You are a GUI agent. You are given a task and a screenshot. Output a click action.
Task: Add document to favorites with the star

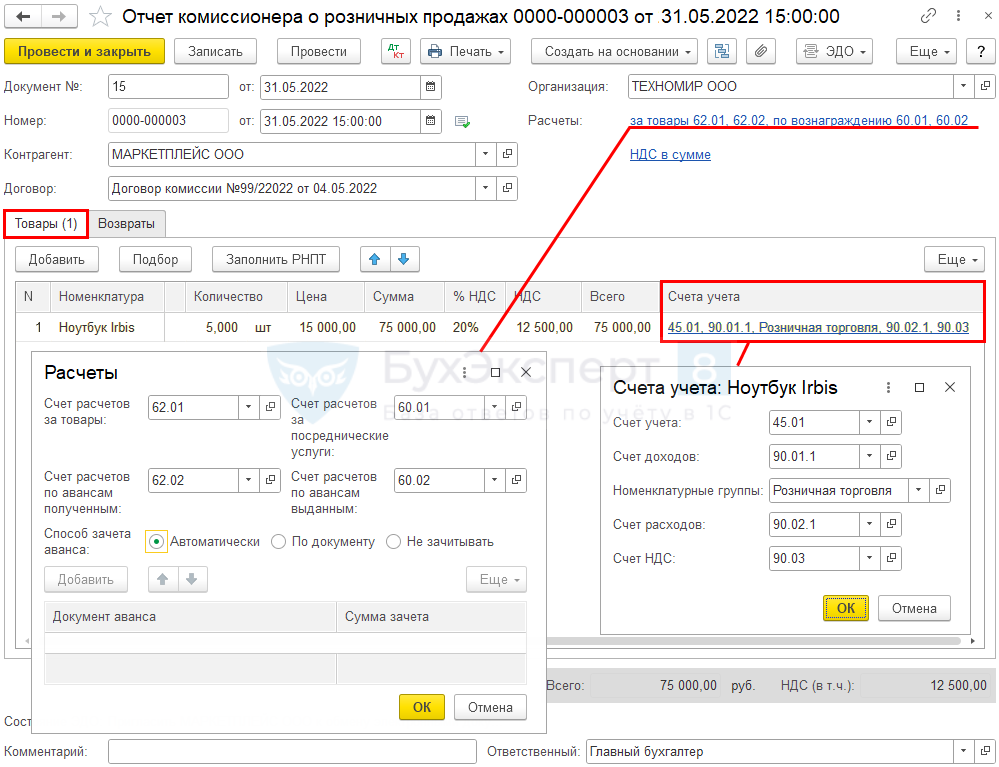(100, 17)
